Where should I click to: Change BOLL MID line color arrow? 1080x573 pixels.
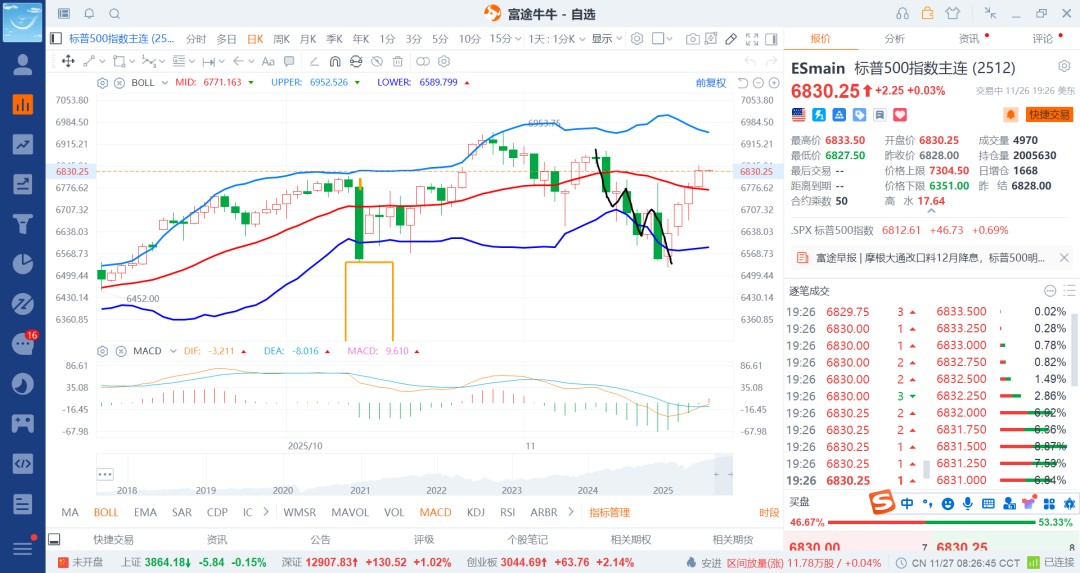click(251, 83)
